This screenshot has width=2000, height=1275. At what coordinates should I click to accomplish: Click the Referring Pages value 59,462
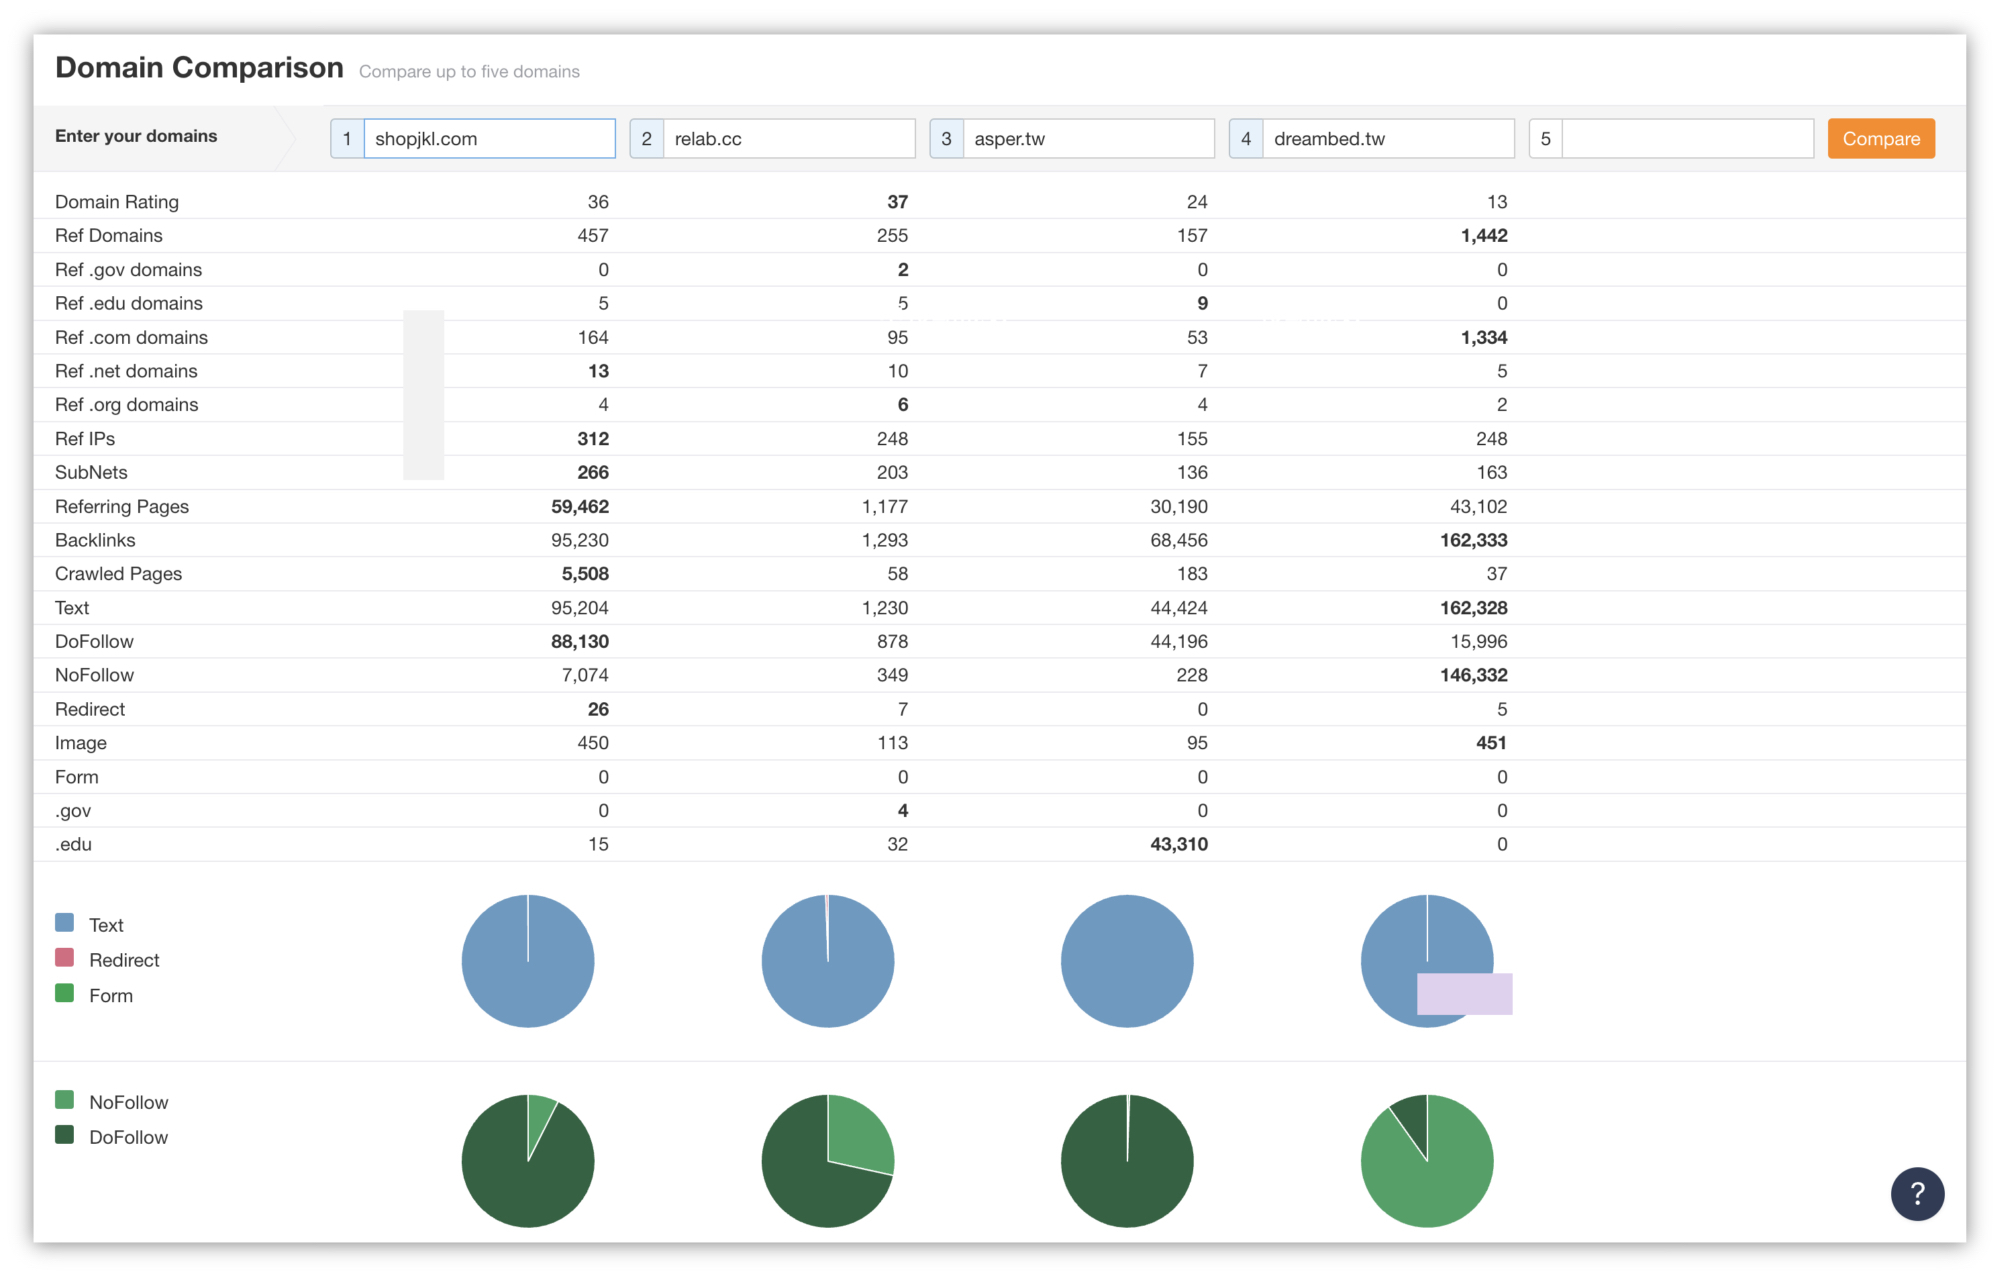[579, 507]
